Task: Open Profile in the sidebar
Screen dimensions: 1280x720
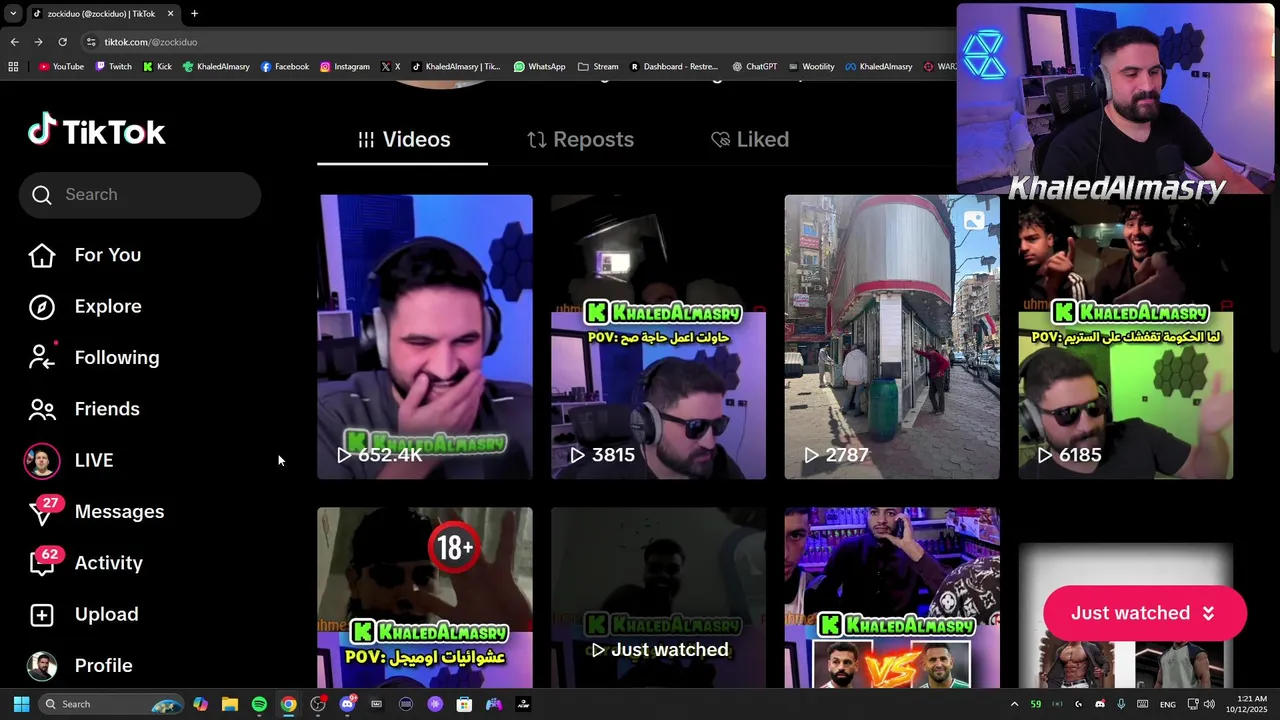Action: click(x=80, y=665)
